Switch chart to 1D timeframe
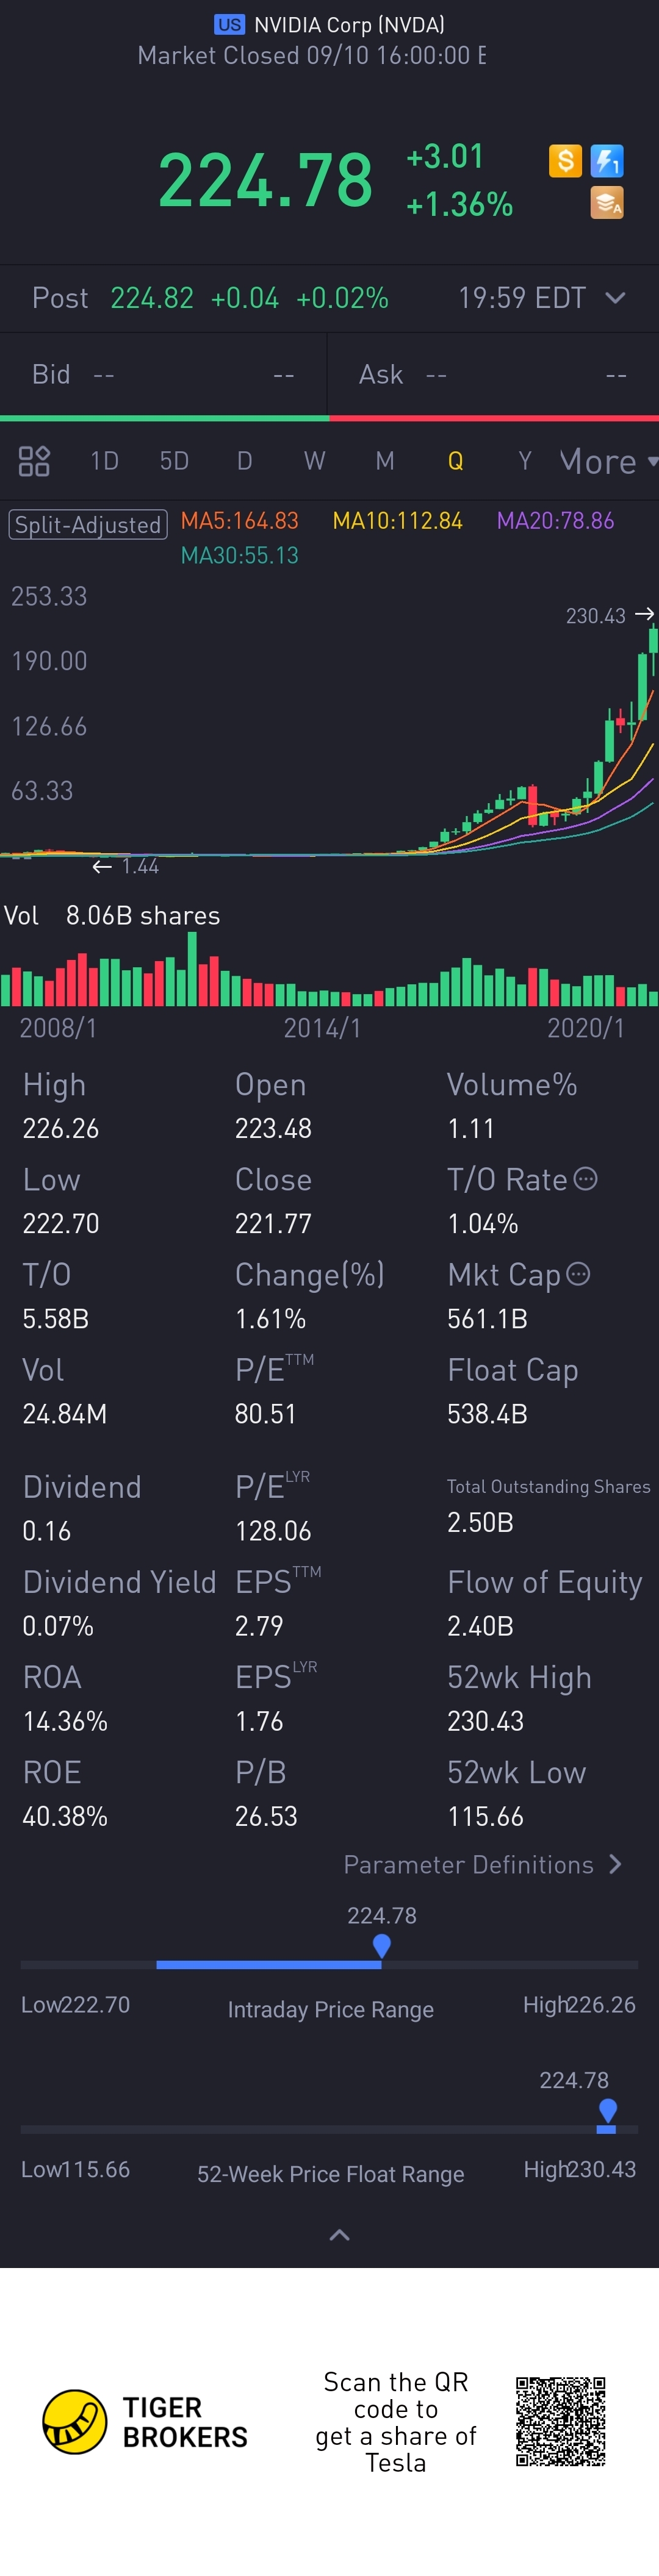The height and width of the screenshot is (2576, 659). pos(104,461)
